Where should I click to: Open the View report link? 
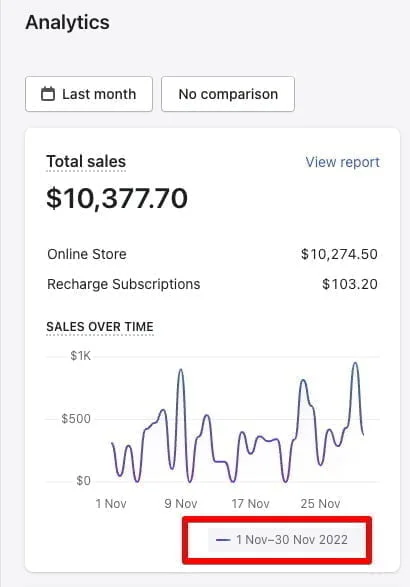pos(342,162)
